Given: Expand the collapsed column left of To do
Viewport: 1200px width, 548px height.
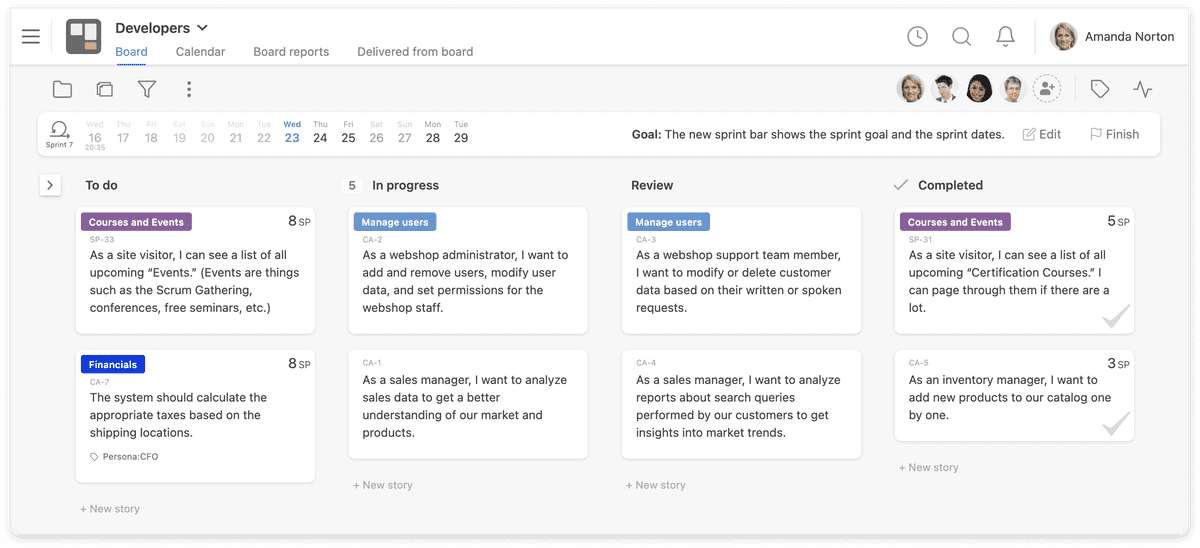Looking at the screenshot, I should (x=50, y=185).
